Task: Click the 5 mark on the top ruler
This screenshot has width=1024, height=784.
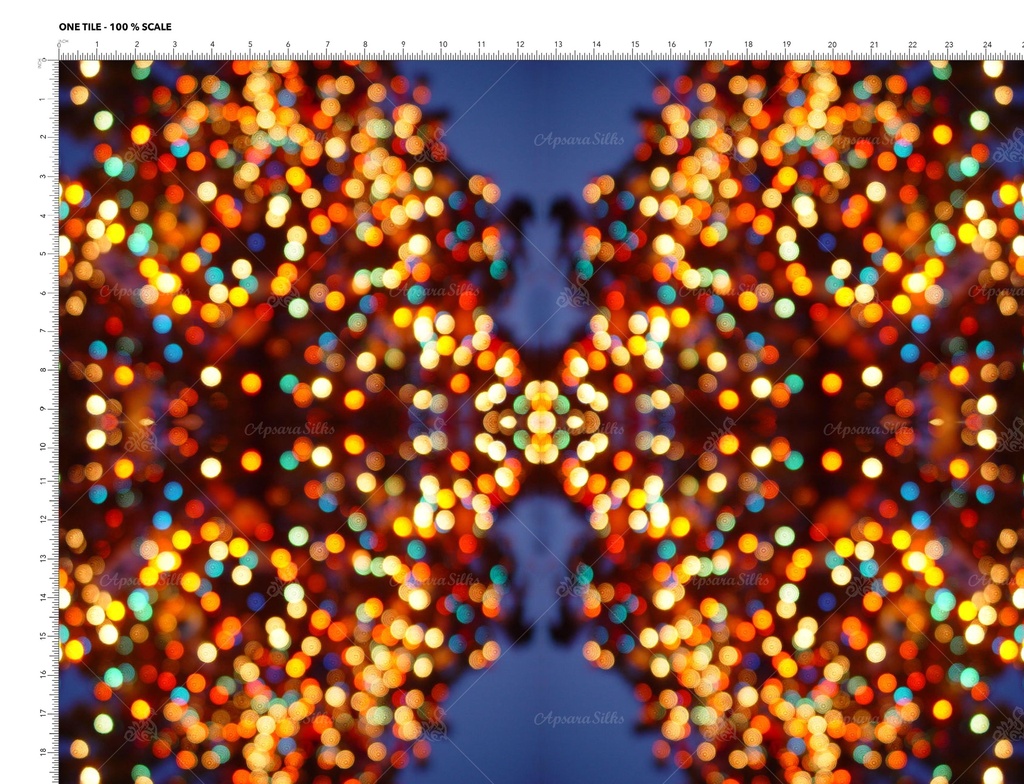Action: (250, 46)
